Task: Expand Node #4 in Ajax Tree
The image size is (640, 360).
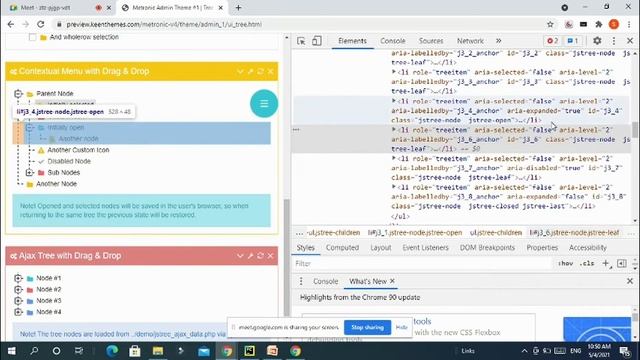Action: click(x=18, y=312)
